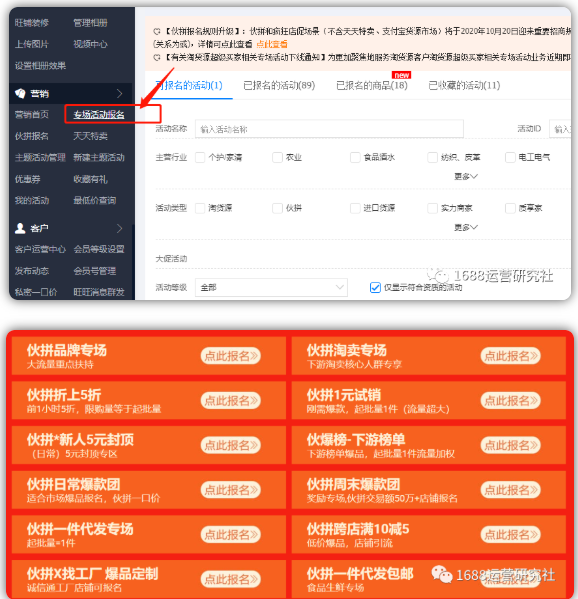578x599 pixels.
Task: Open 新建主题活动 sidebar link
Action: click(99, 157)
